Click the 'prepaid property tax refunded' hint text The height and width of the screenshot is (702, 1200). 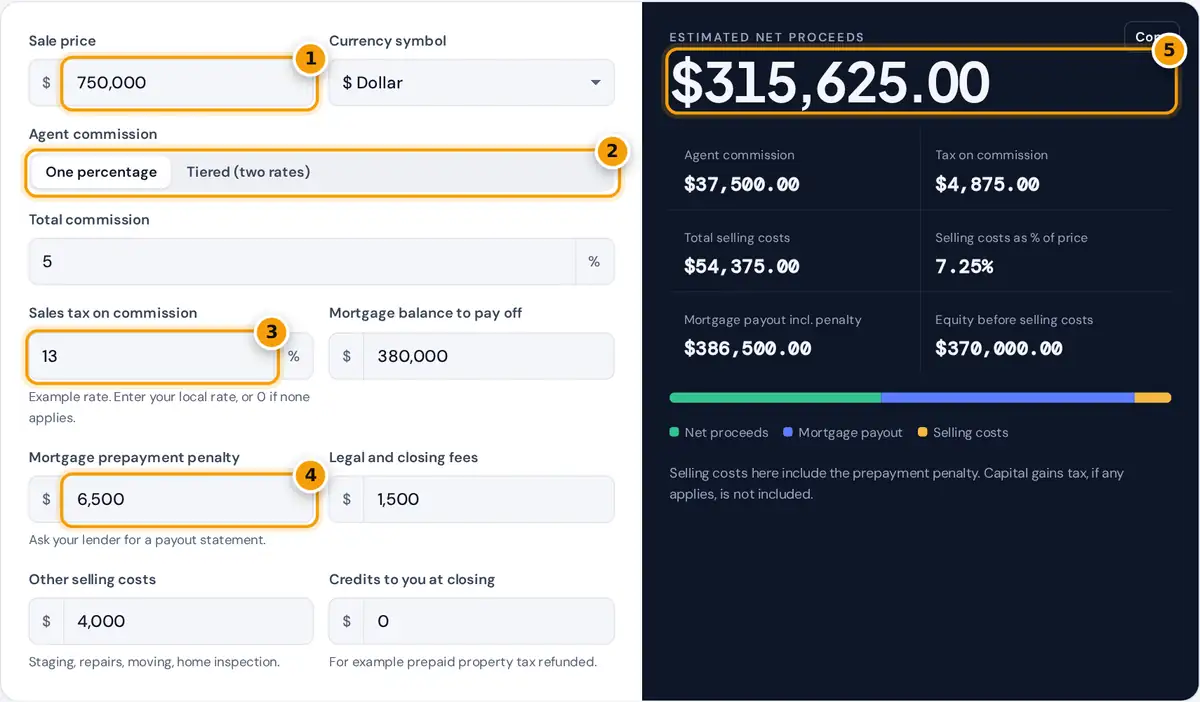tap(463, 662)
